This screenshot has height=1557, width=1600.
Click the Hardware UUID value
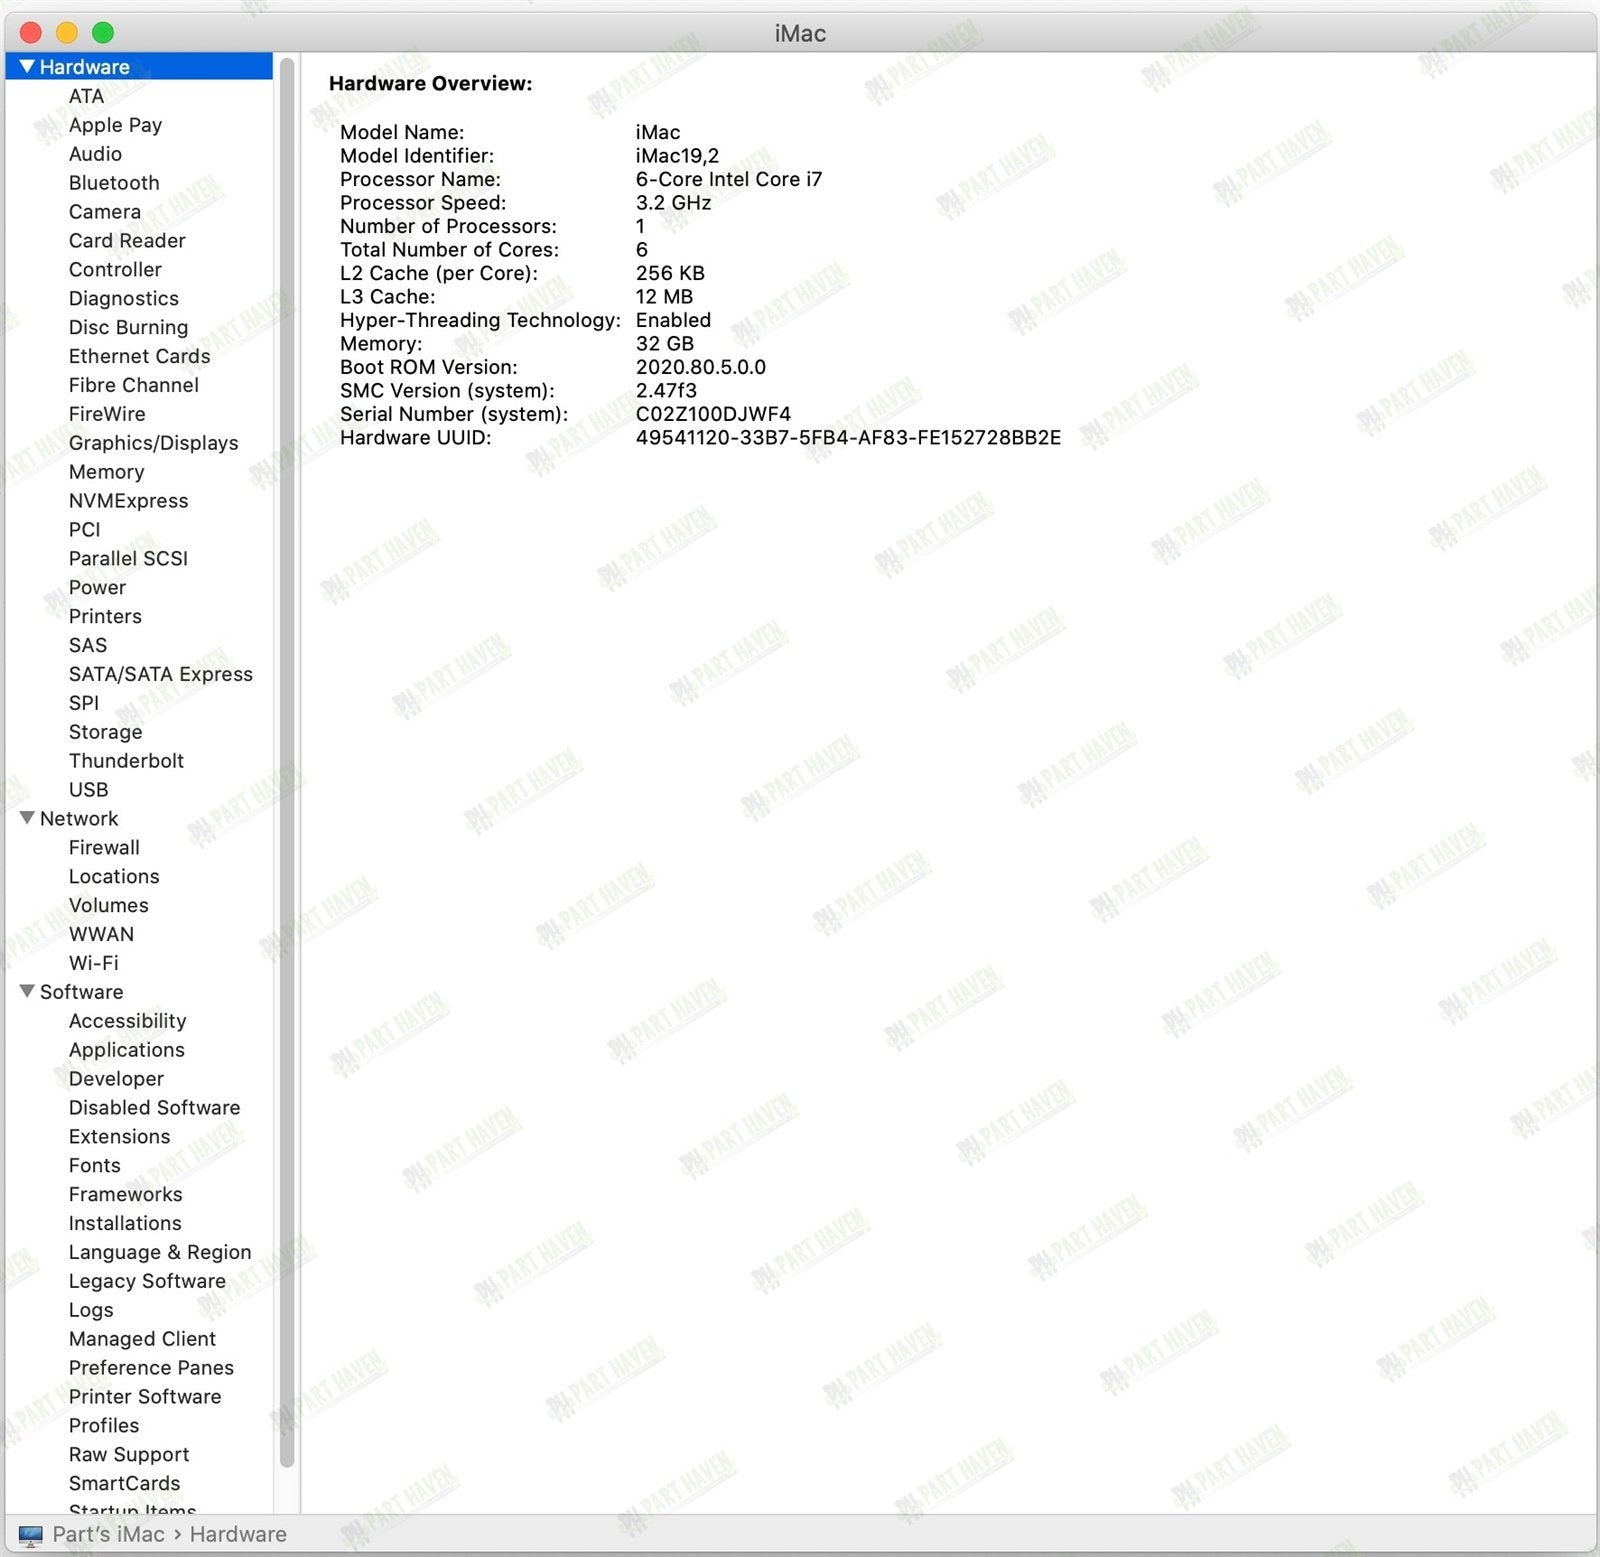tap(848, 438)
